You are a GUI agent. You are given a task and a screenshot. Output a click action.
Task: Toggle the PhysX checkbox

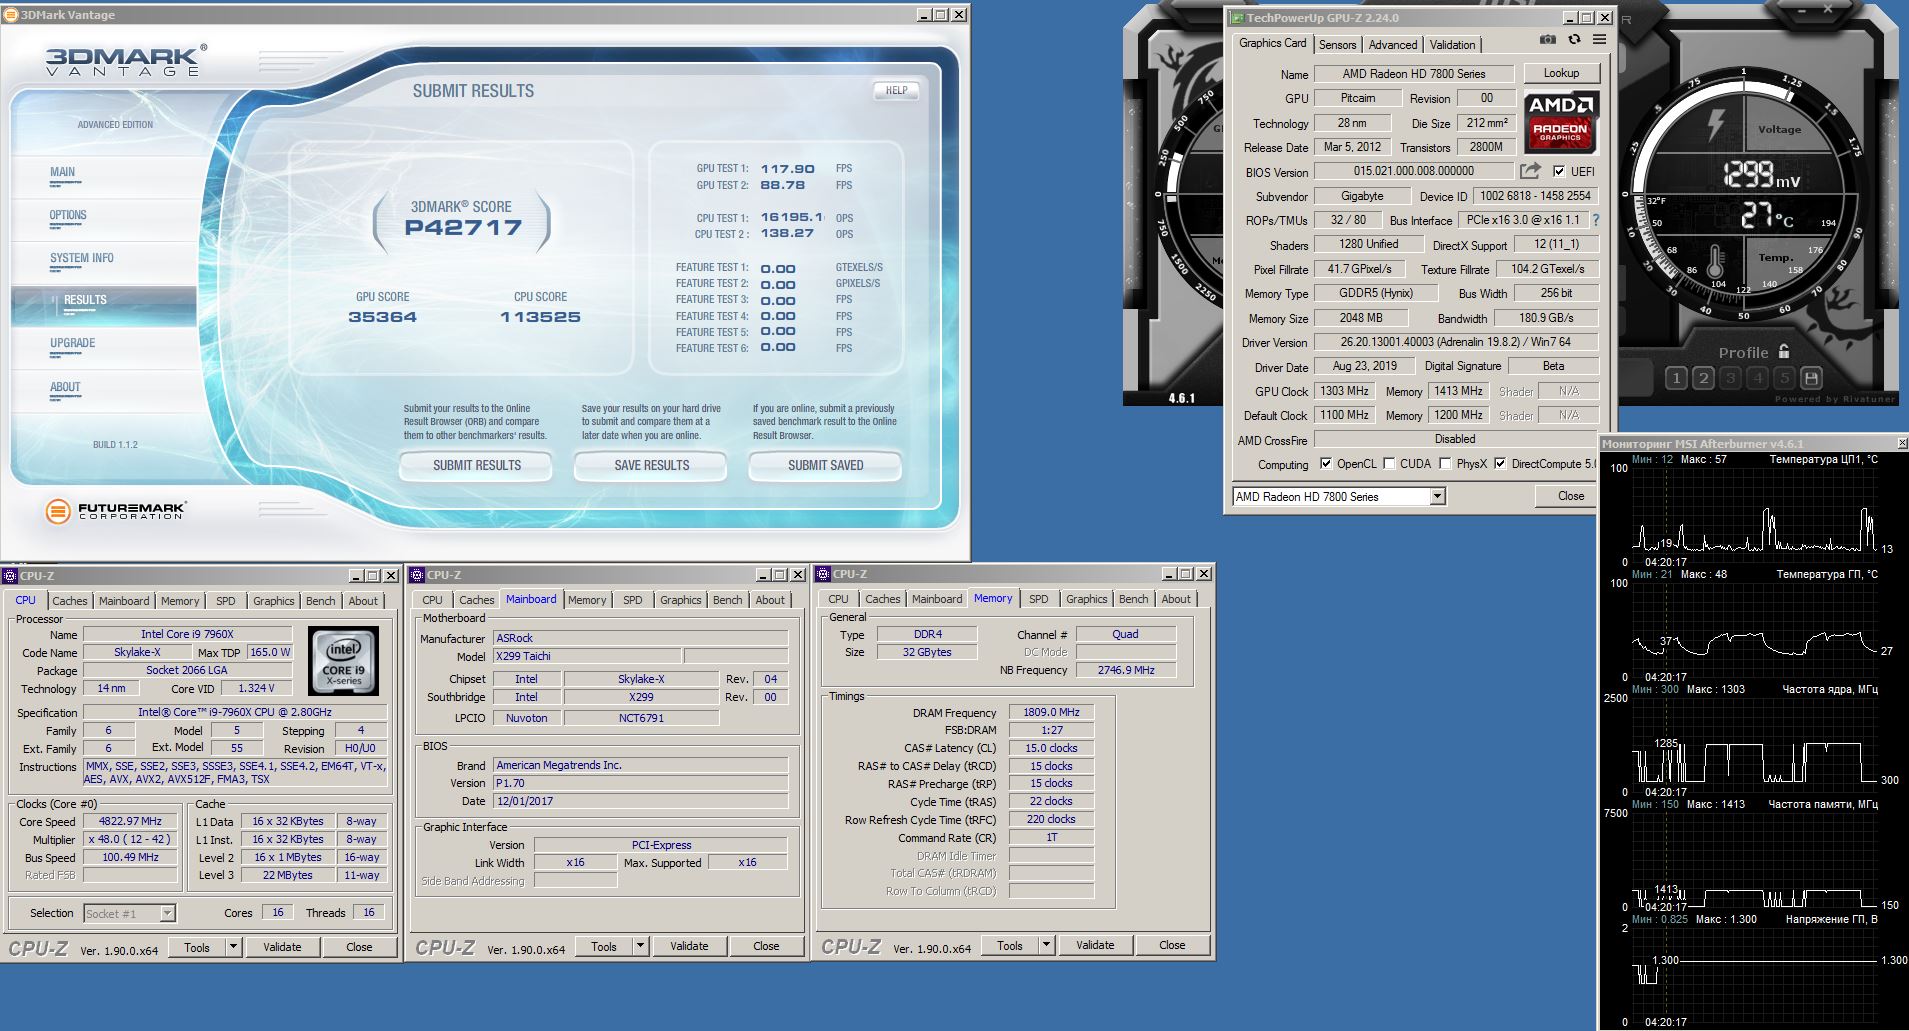pos(1444,463)
